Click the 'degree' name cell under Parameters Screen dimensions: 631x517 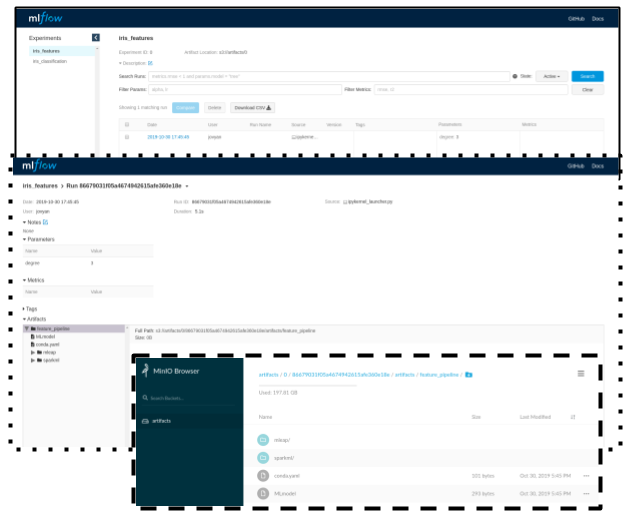pos(32,263)
